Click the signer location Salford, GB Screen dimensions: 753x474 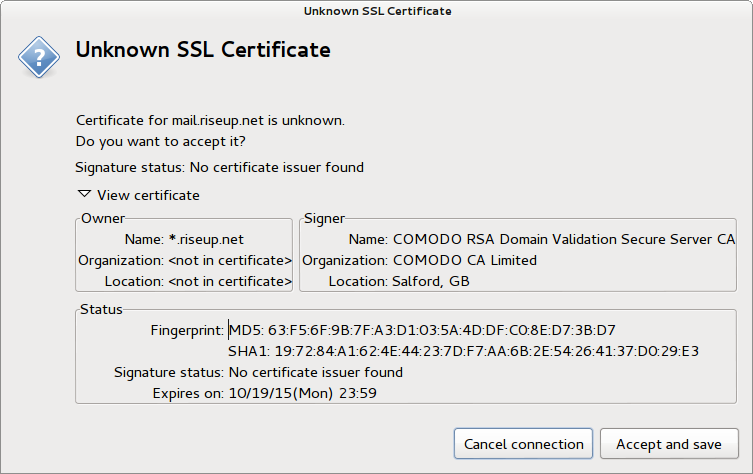(x=429, y=281)
